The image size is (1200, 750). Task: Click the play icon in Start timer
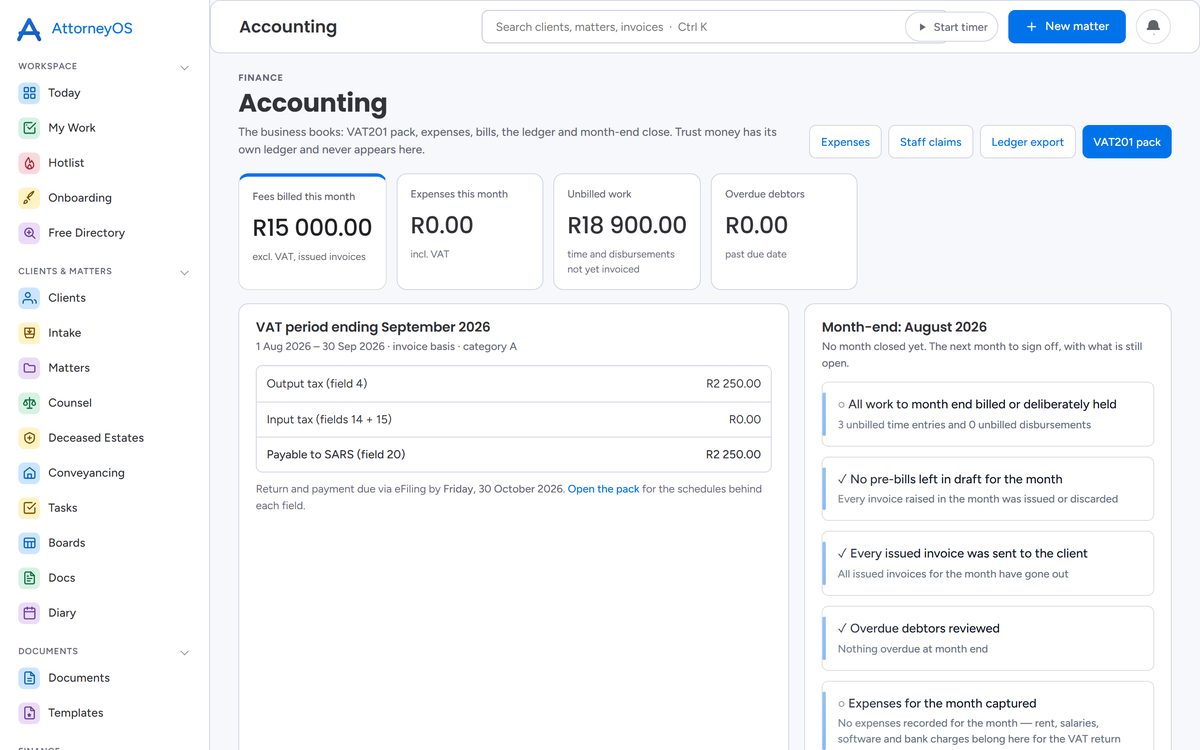(923, 27)
